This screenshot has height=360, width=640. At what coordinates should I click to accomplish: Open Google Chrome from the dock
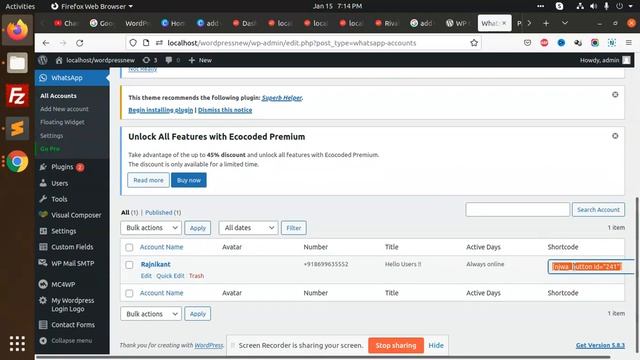(17, 162)
